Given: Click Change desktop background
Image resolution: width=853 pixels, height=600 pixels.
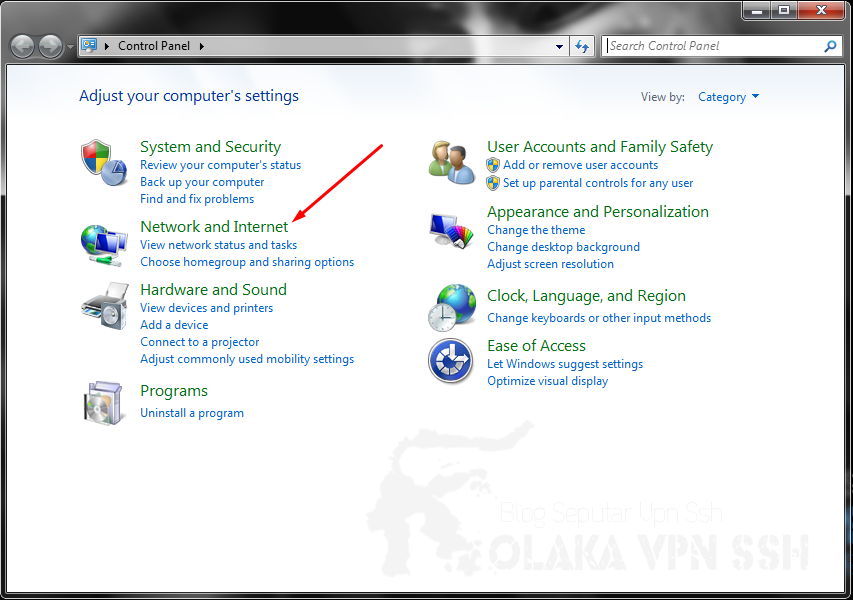Looking at the screenshot, I should 563,246.
